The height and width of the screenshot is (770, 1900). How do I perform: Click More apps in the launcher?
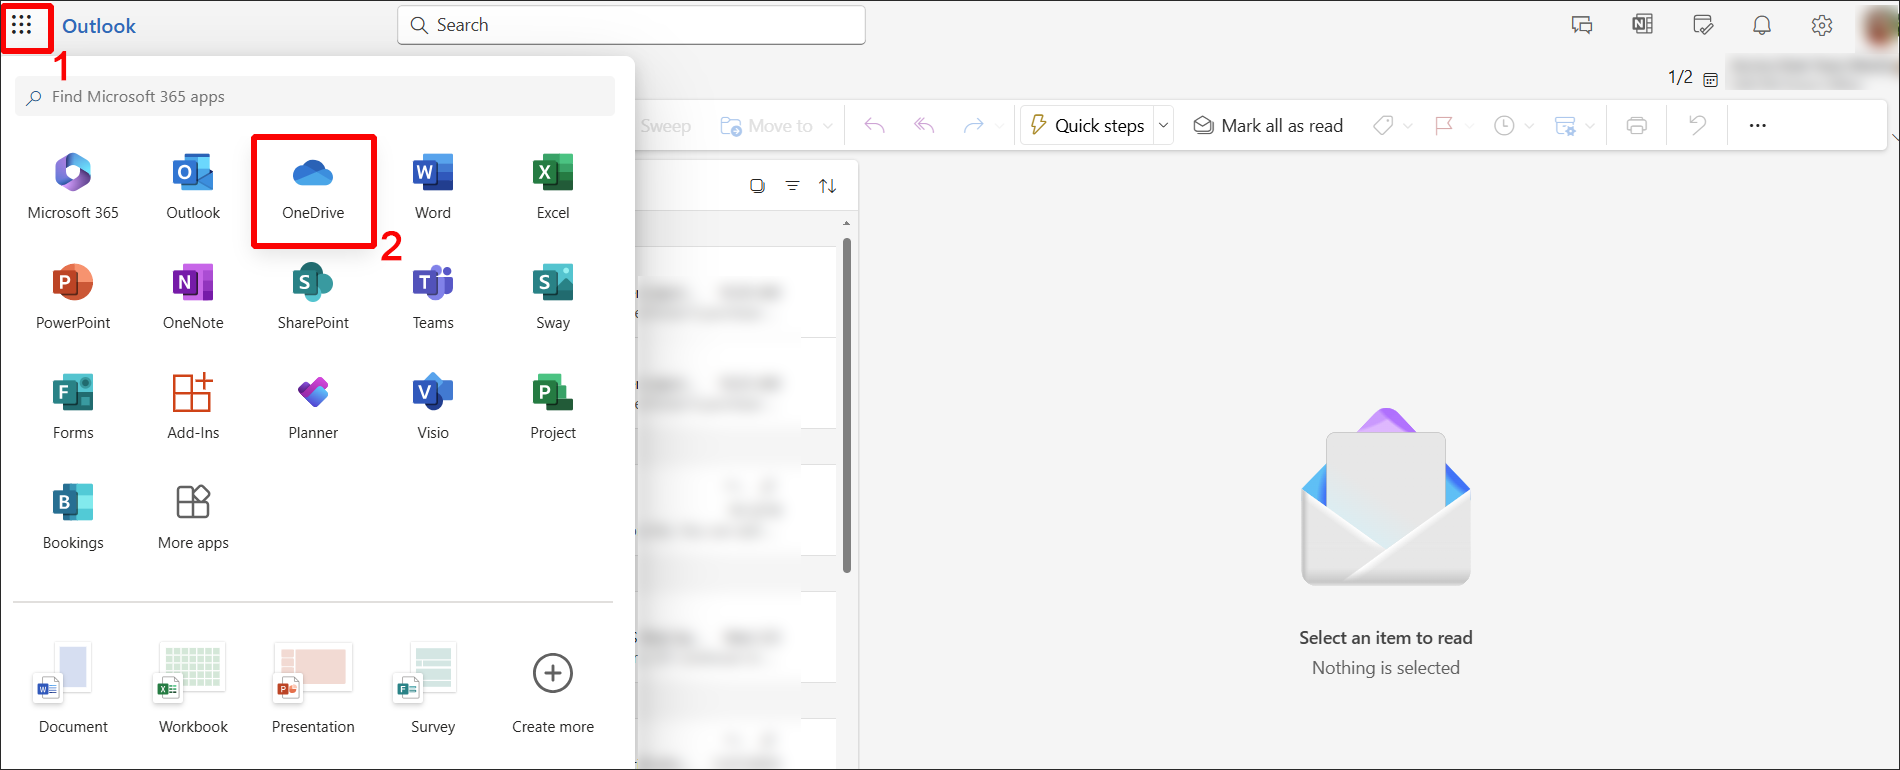tap(193, 517)
